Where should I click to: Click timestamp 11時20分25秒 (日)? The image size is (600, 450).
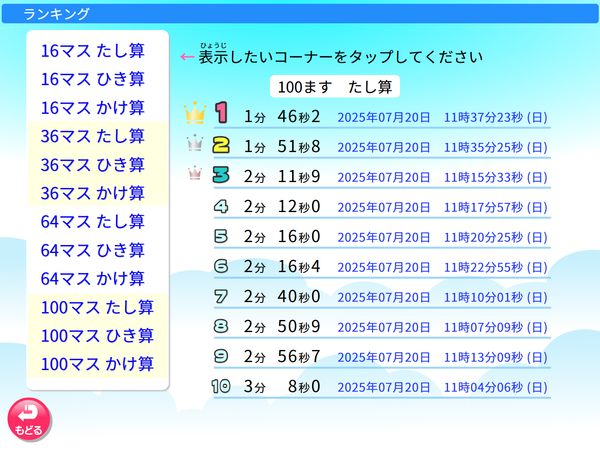coord(496,237)
